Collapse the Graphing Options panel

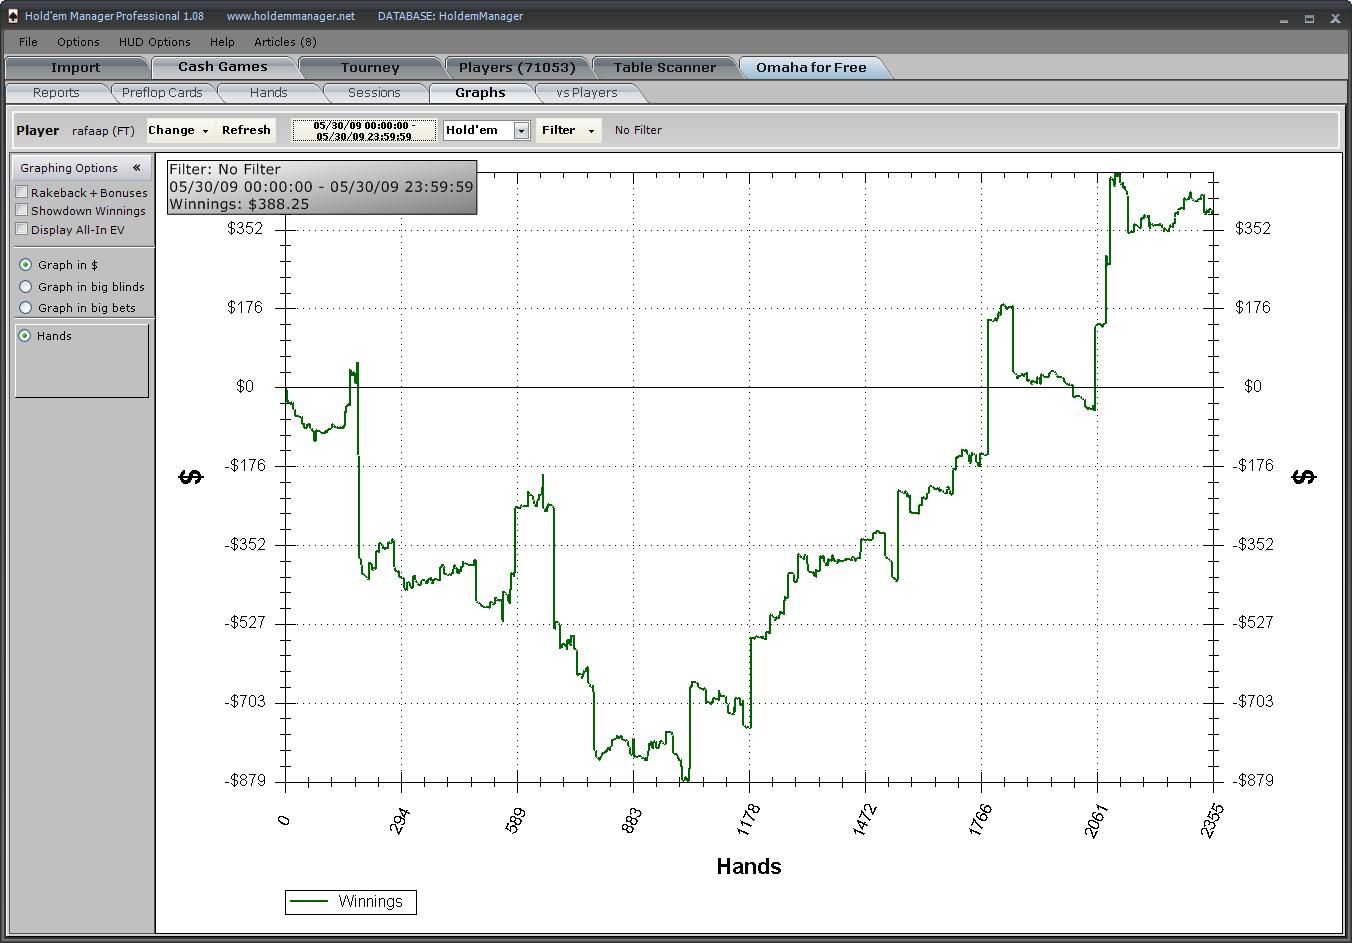(x=136, y=168)
